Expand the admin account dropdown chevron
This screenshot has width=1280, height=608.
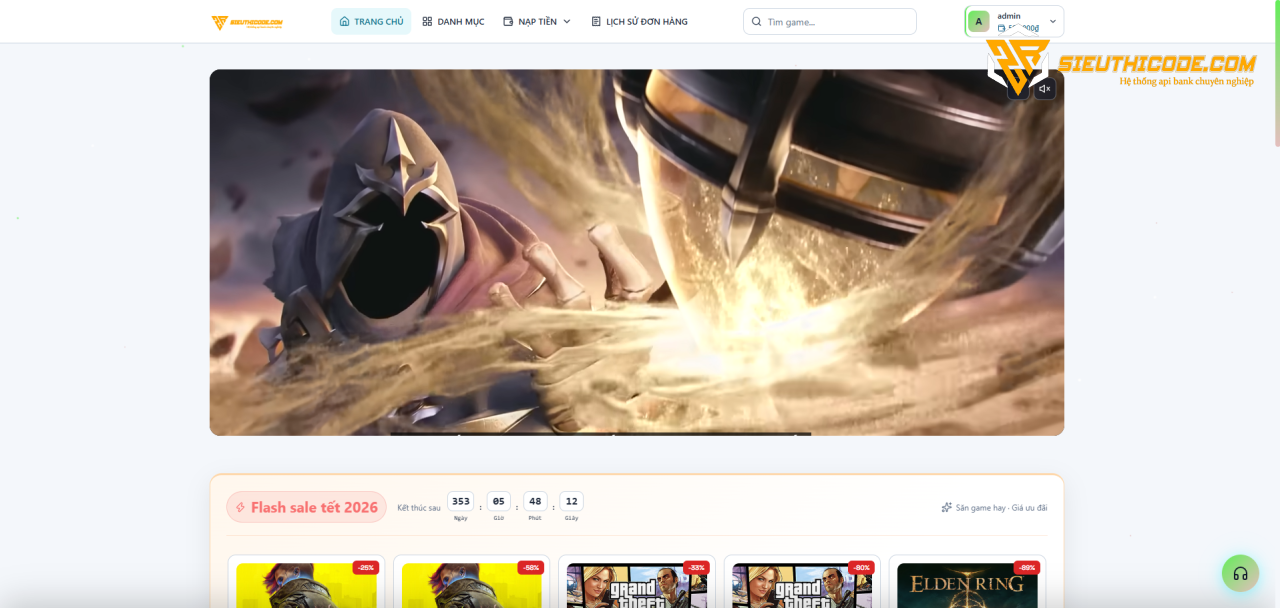coord(1052,21)
